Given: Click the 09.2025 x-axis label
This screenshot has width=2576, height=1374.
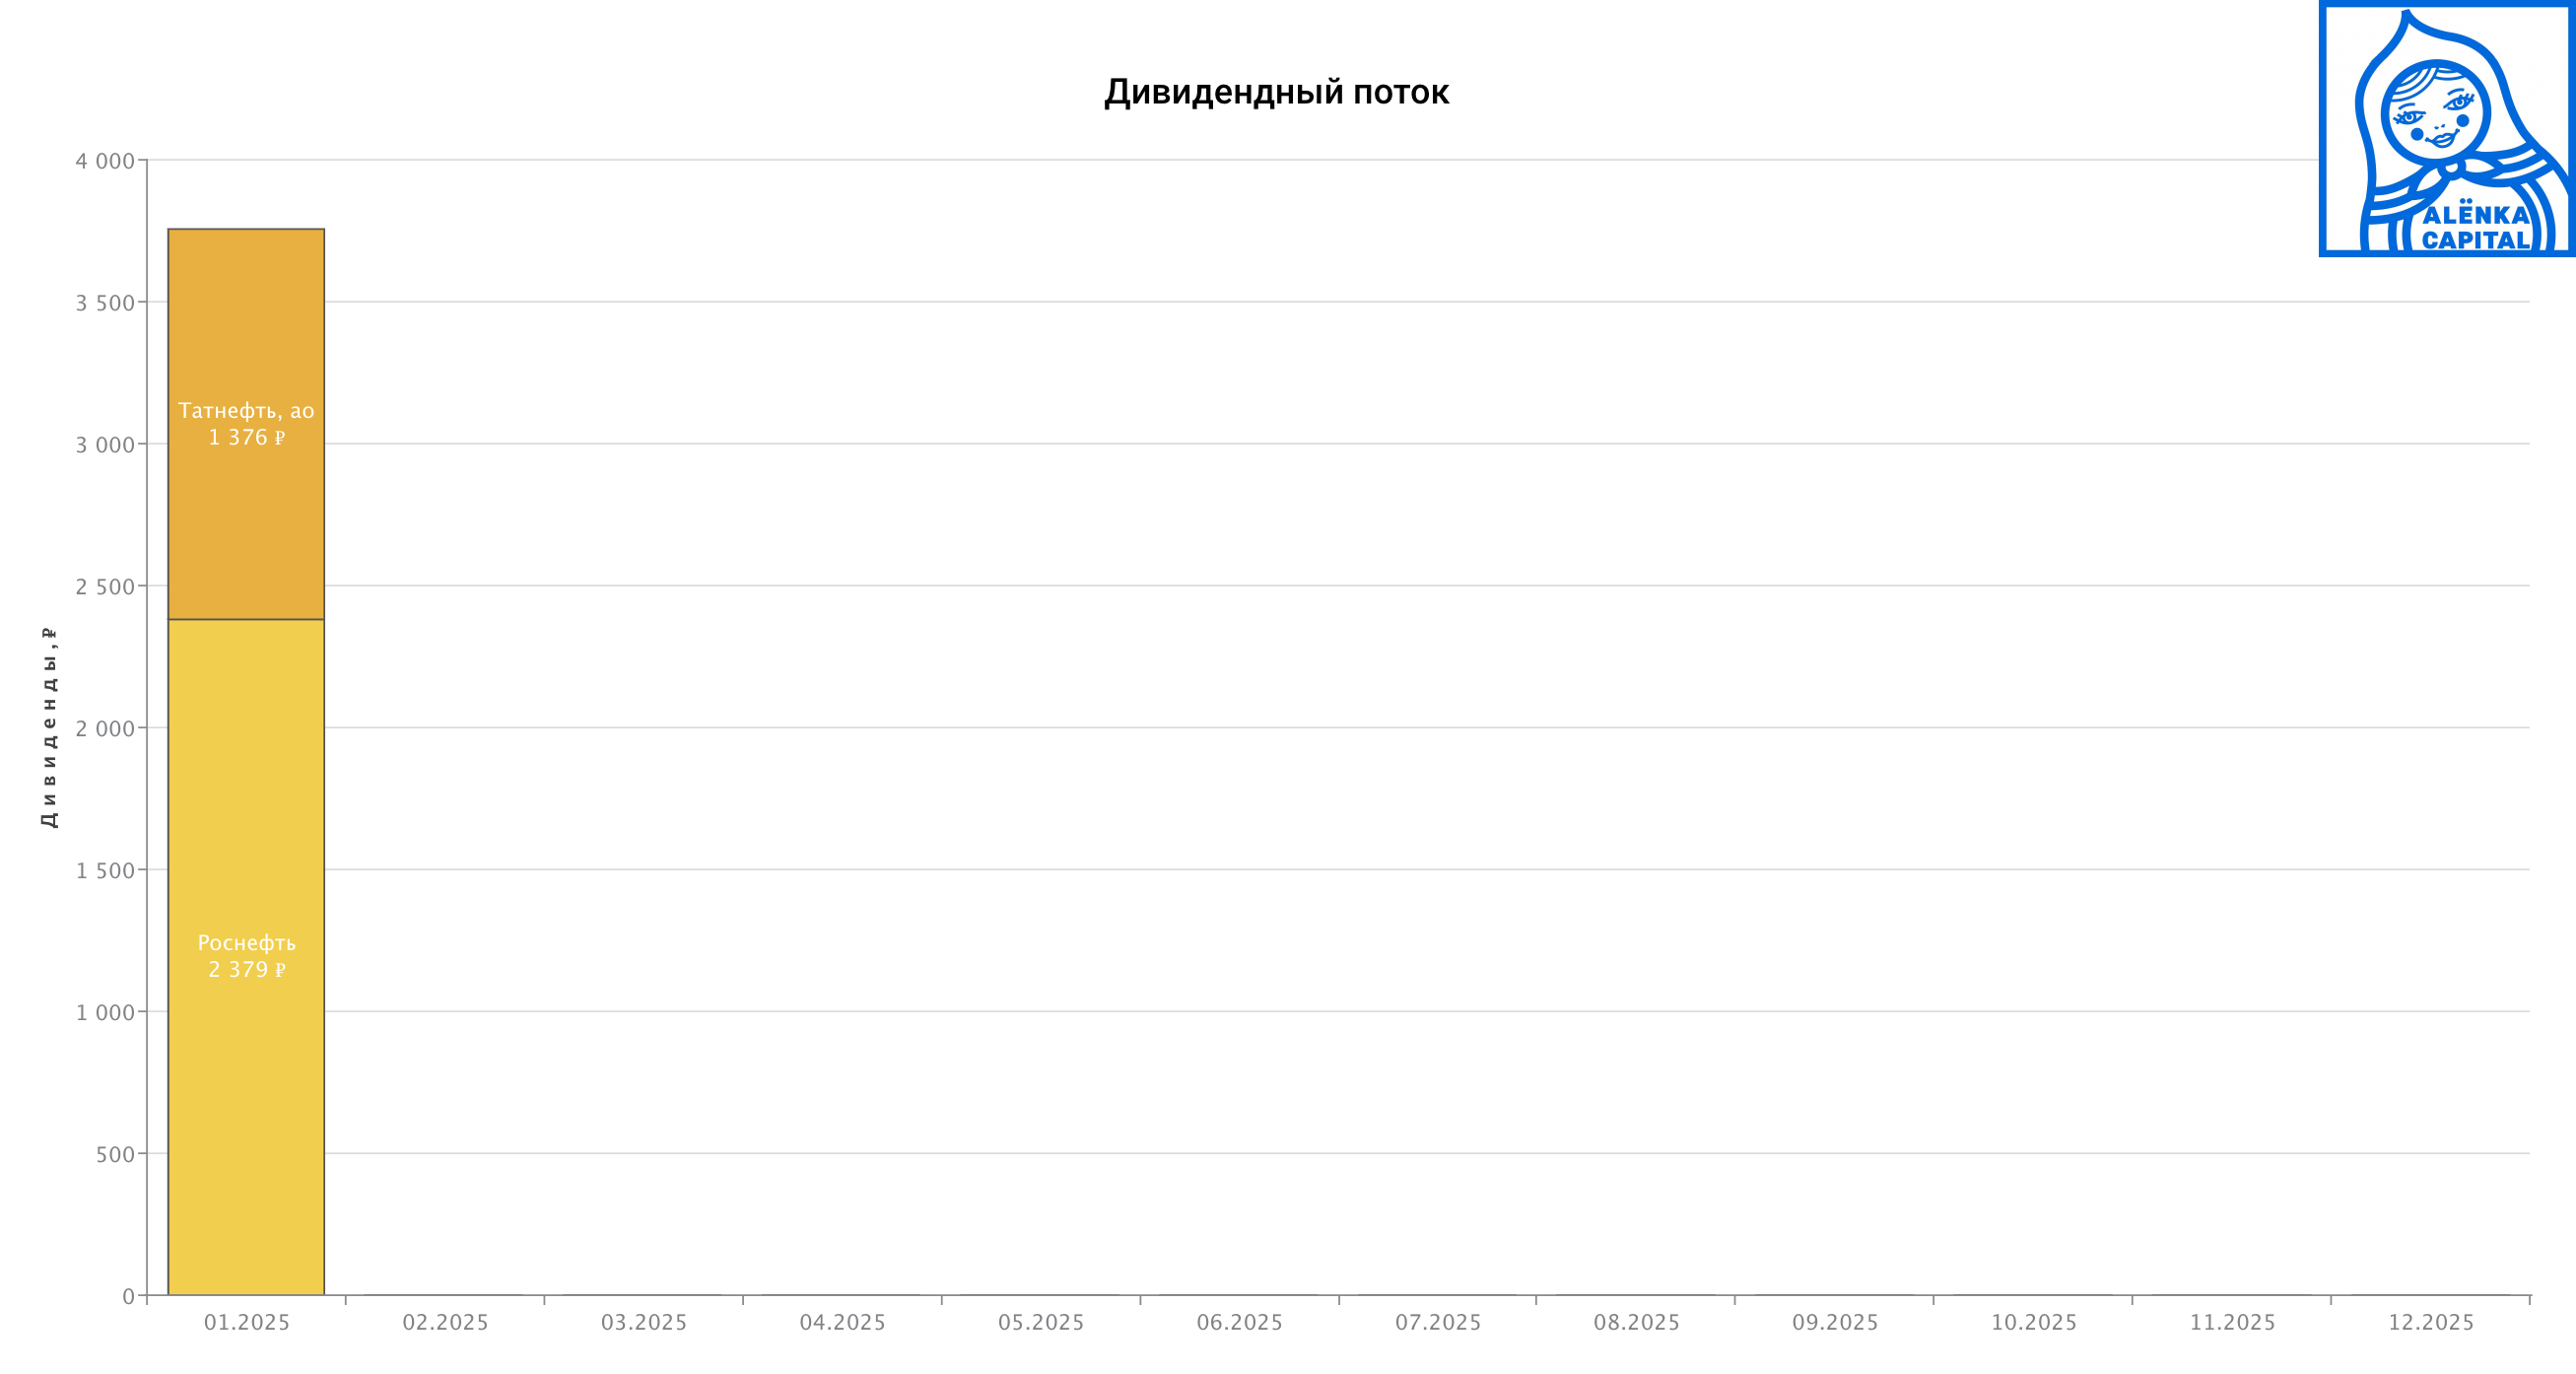Looking at the screenshot, I should (x=1835, y=1322).
